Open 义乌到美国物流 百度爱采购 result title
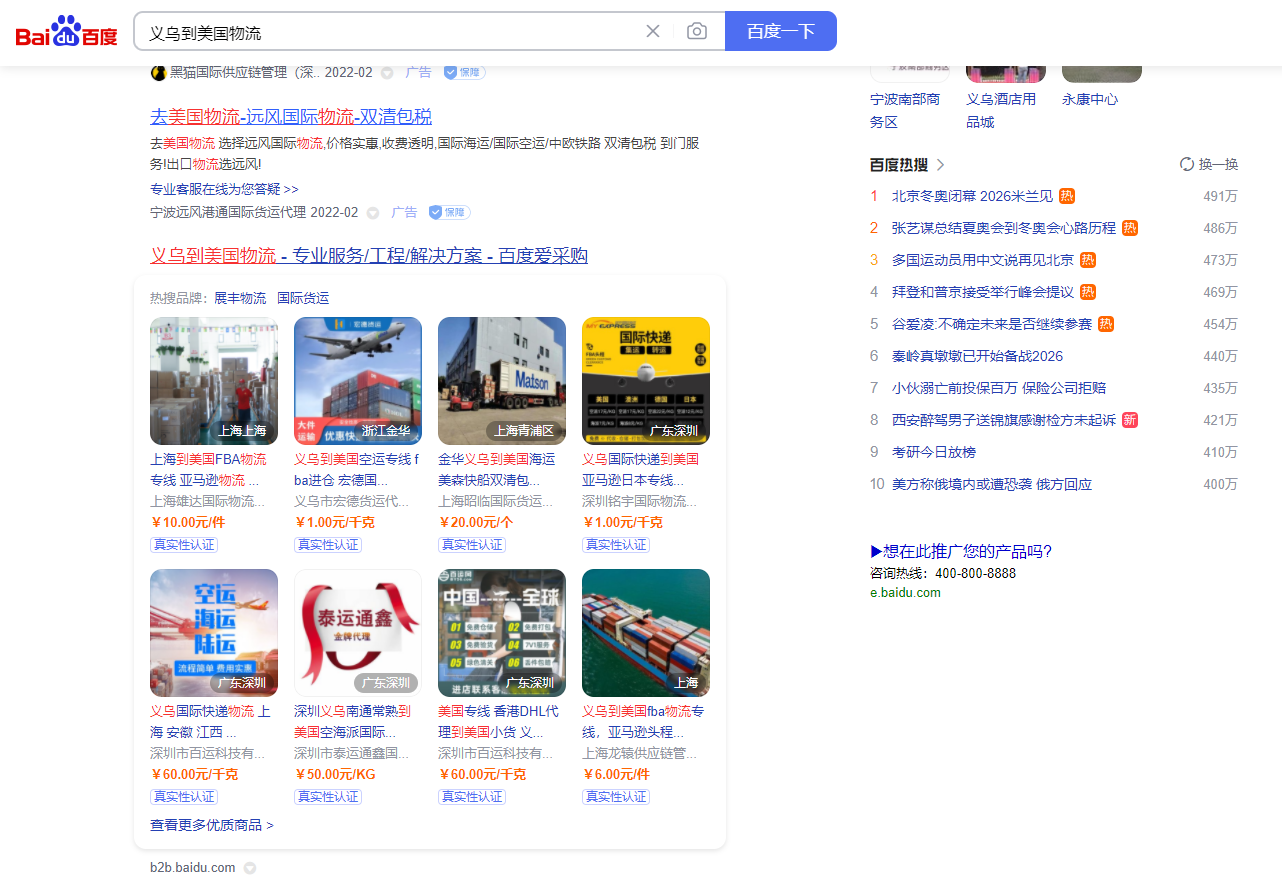This screenshot has width=1282, height=888. click(x=369, y=256)
